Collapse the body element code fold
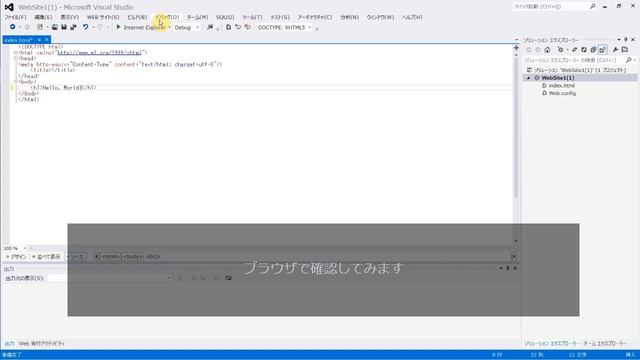Viewport: 640px width, 360px height. tap(16, 82)
